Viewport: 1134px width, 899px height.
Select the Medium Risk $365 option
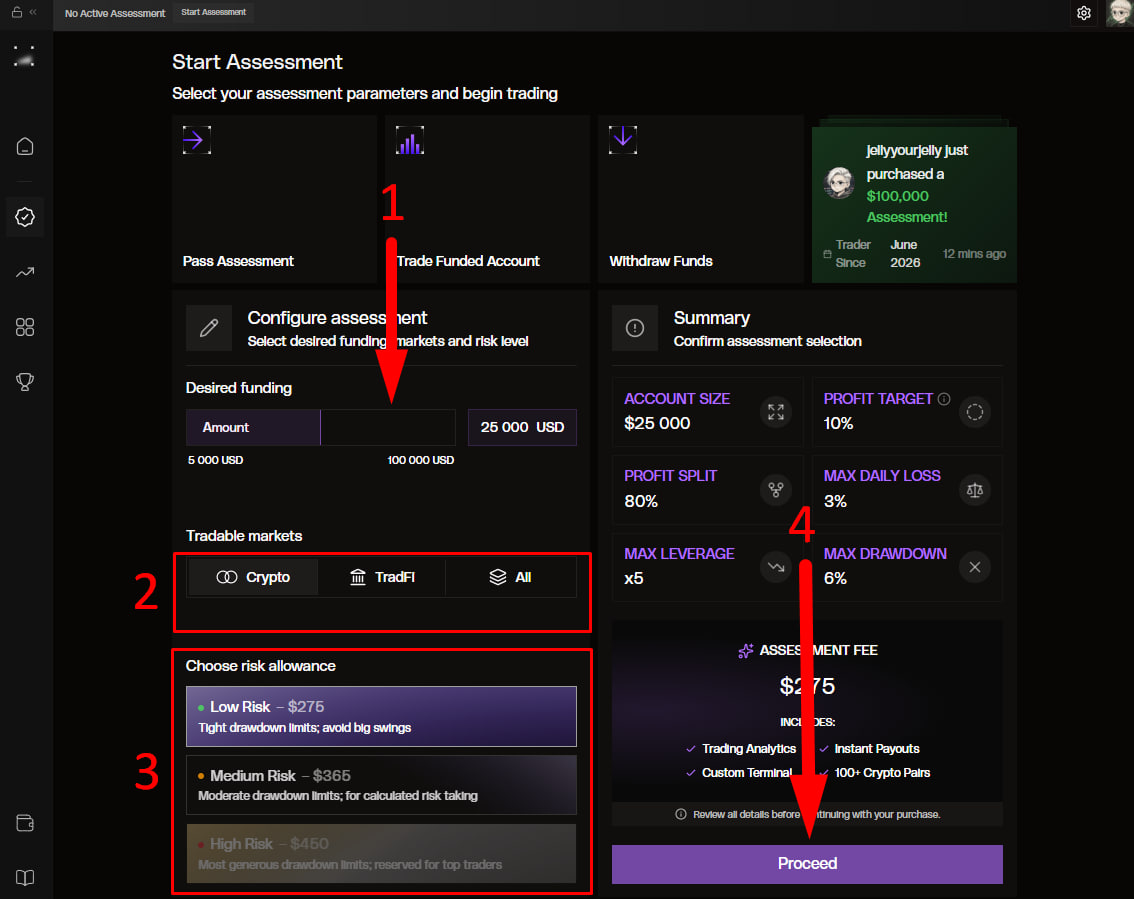click(381, 785)
